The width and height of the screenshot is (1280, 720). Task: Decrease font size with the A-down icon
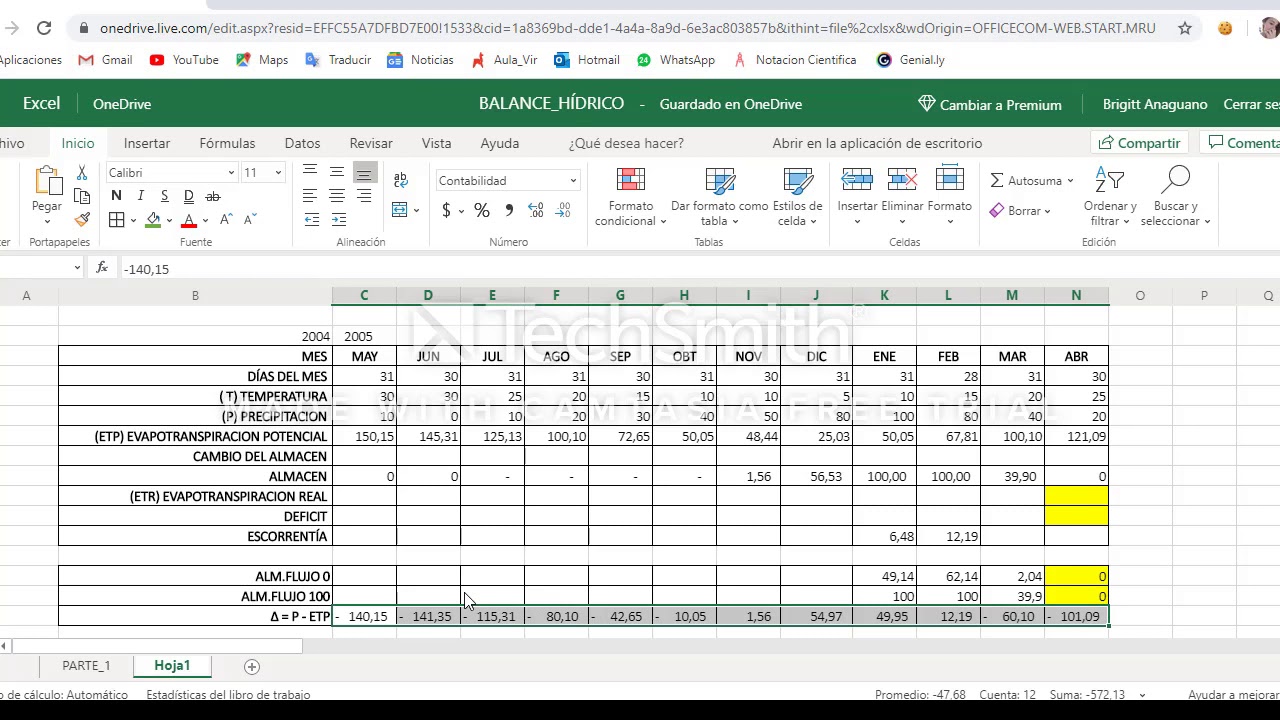(x=250, y=219)
